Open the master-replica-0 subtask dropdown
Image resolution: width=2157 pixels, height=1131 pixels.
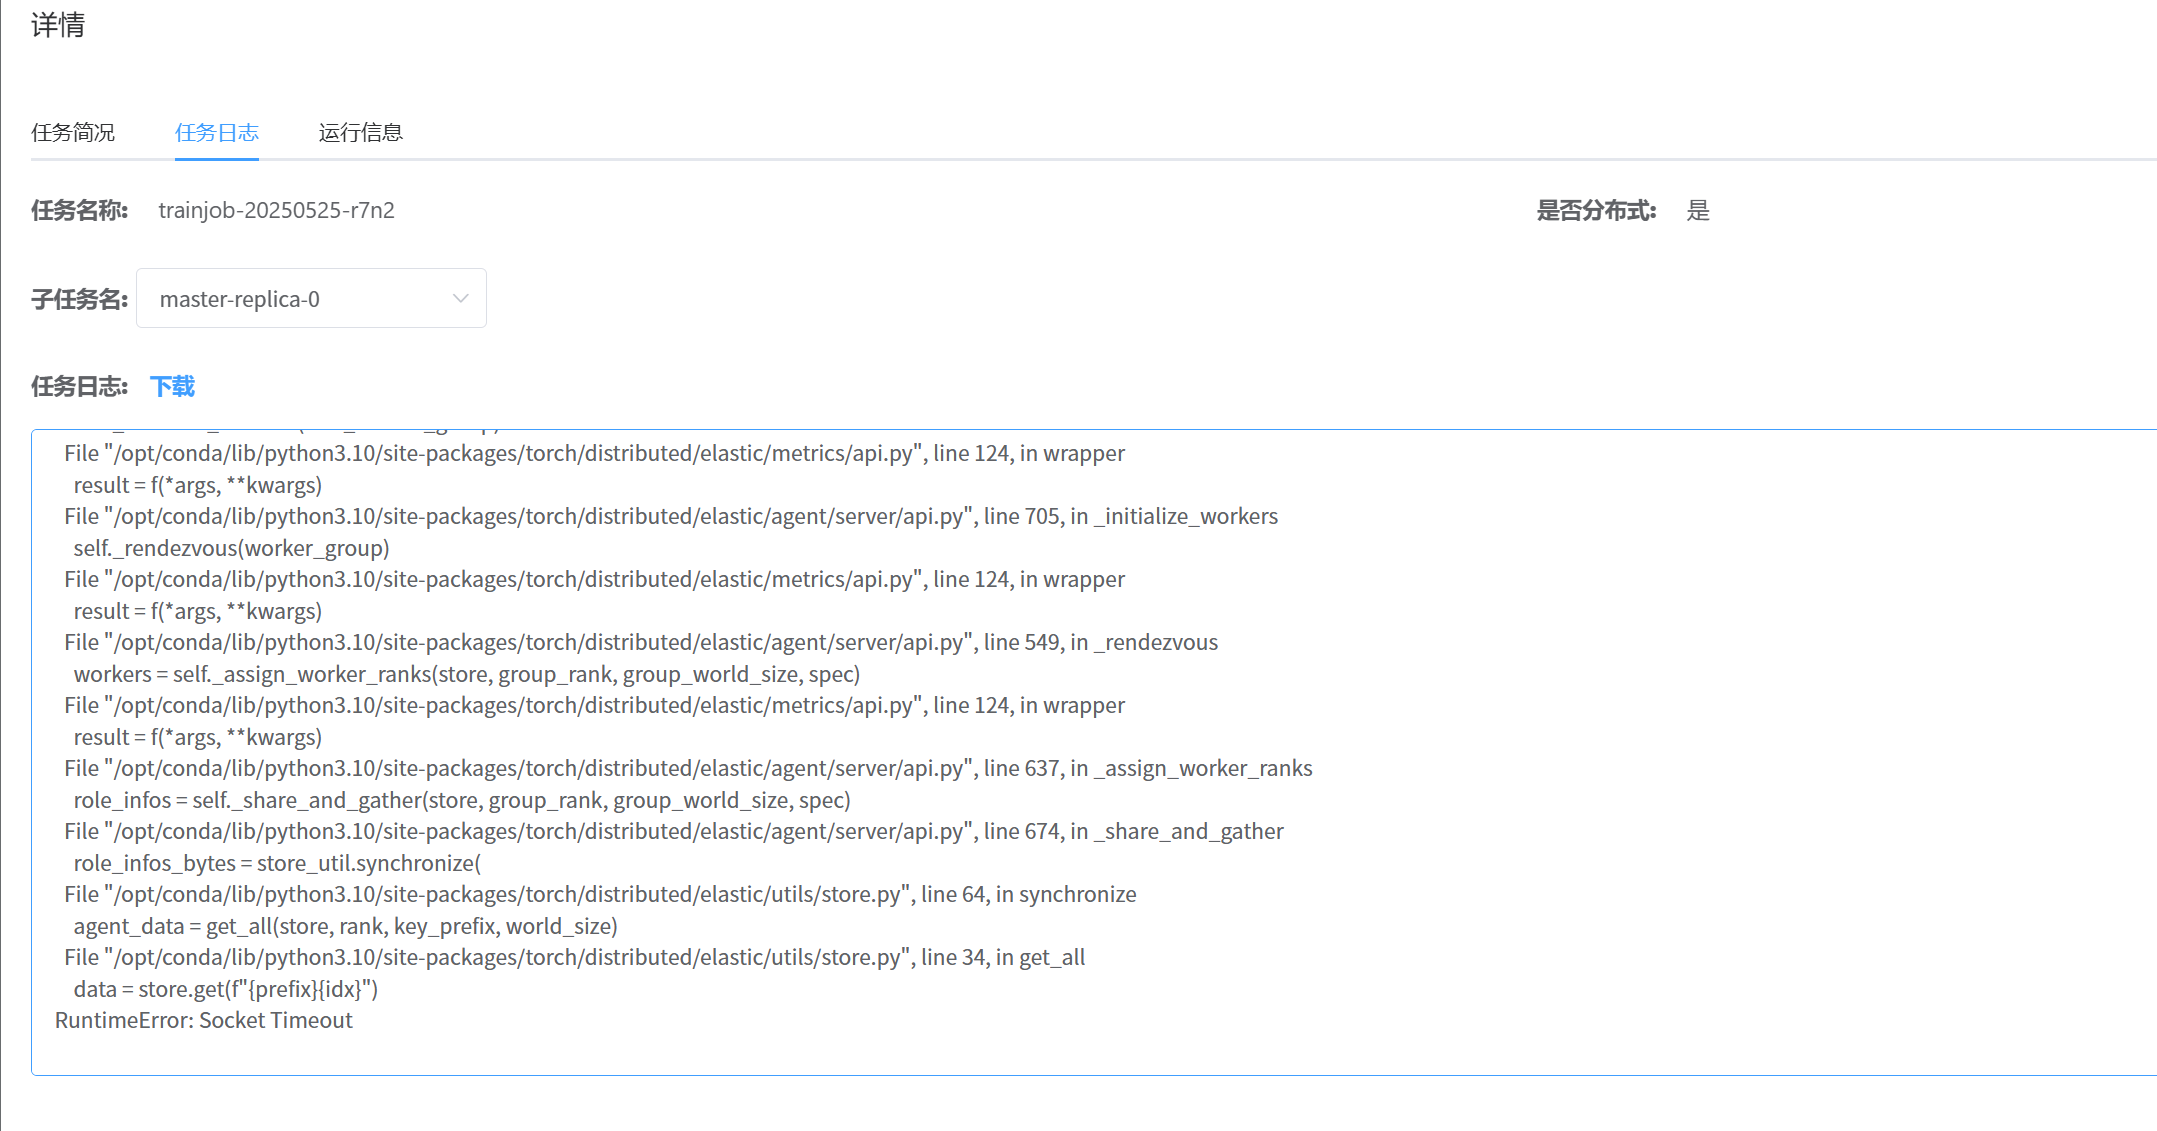[310, 298]
